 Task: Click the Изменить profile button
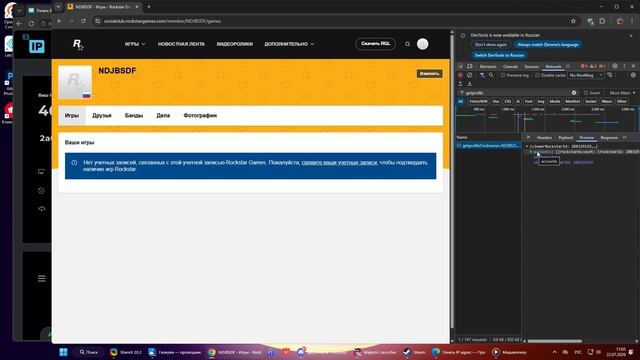(429, 73)
